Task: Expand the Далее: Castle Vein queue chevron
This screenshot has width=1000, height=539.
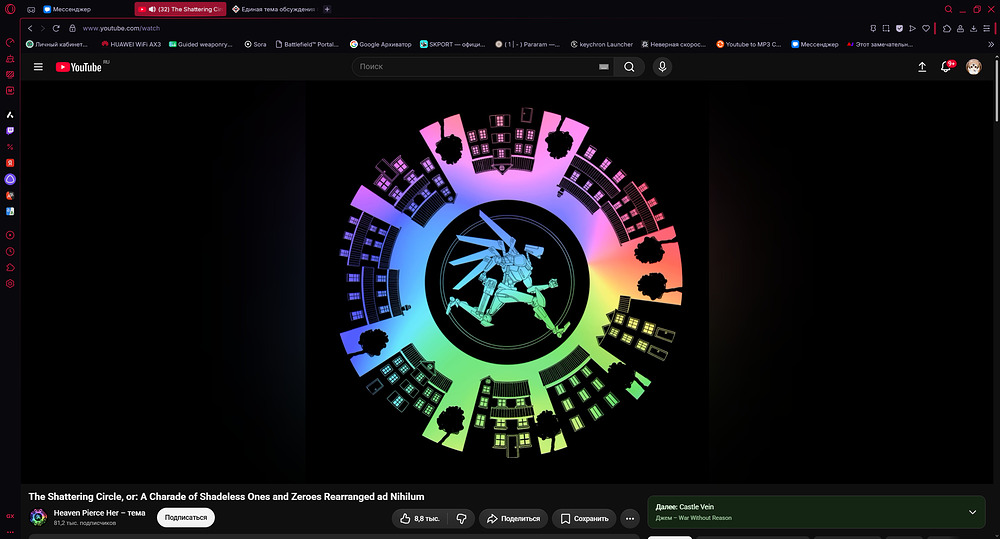Action: click(x=973, y=512)
